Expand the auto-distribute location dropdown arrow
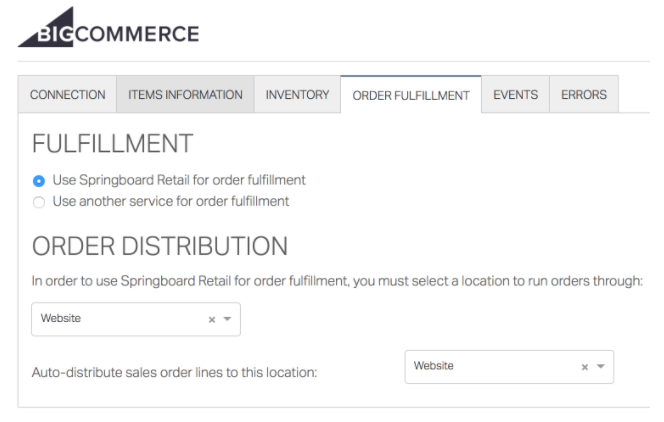 click(600, 367)
